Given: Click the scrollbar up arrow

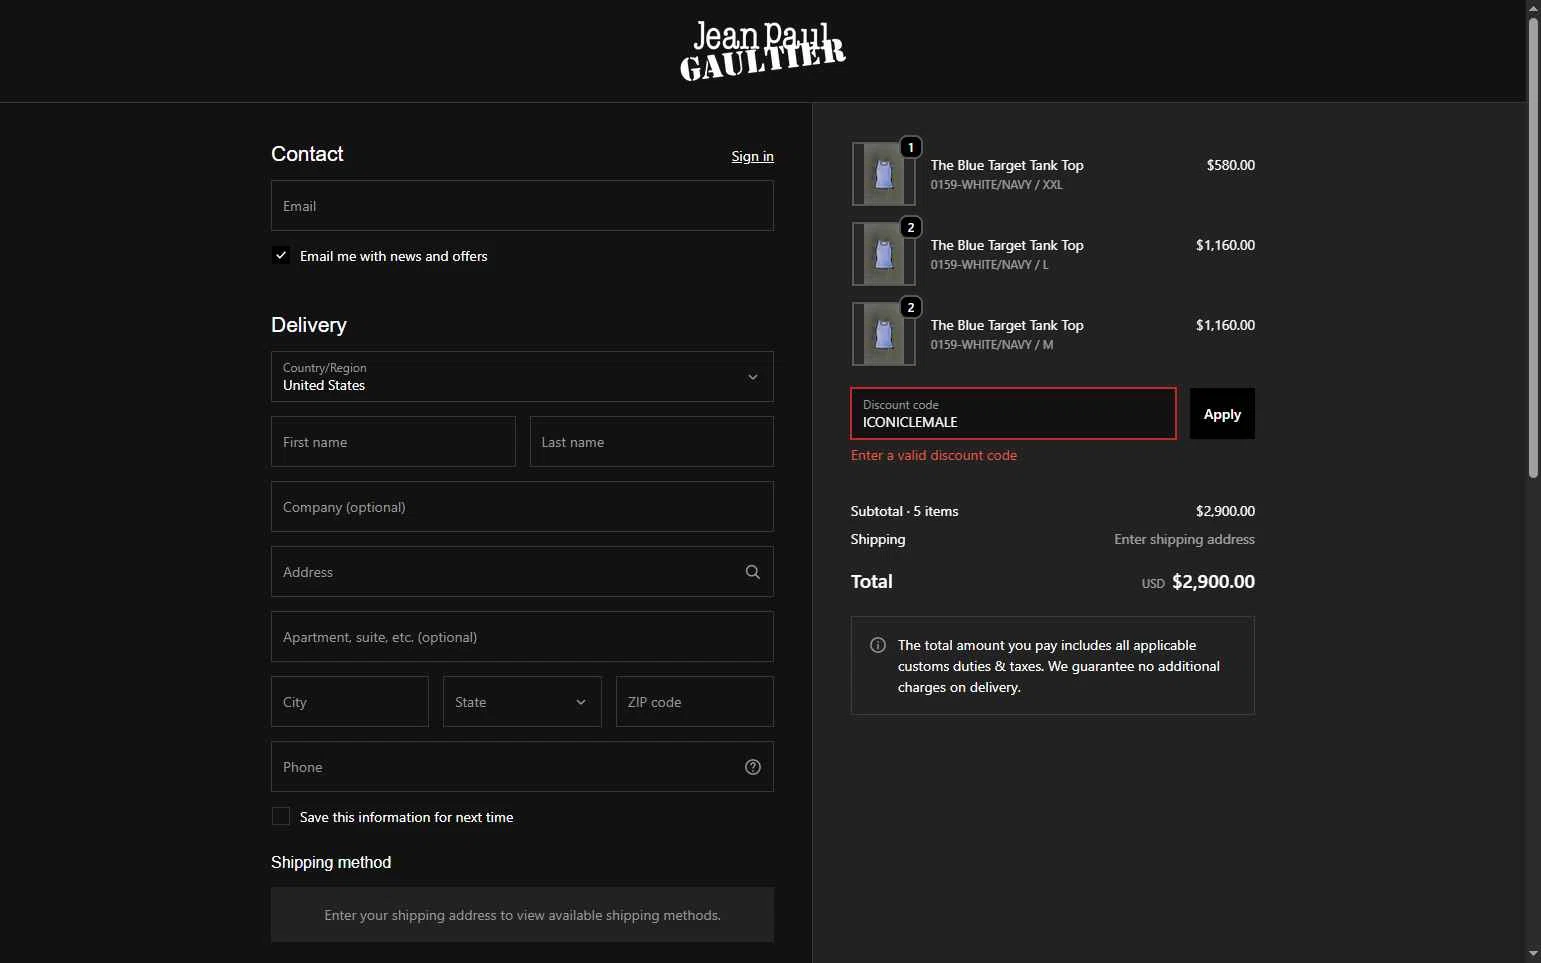Looking at the screenshot, I should tap(1533, 8).
